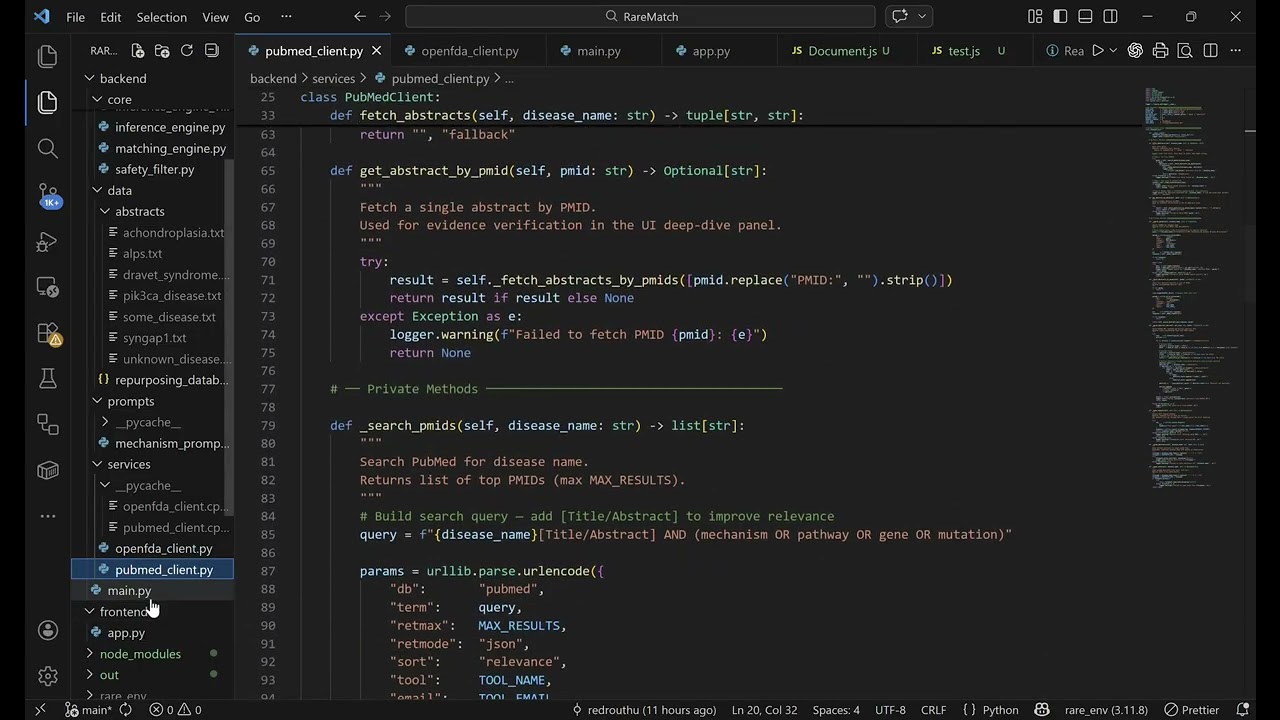Synchronize changes in status bar
The width and height of the screenshot is (1280, 720).
(125, 710)
